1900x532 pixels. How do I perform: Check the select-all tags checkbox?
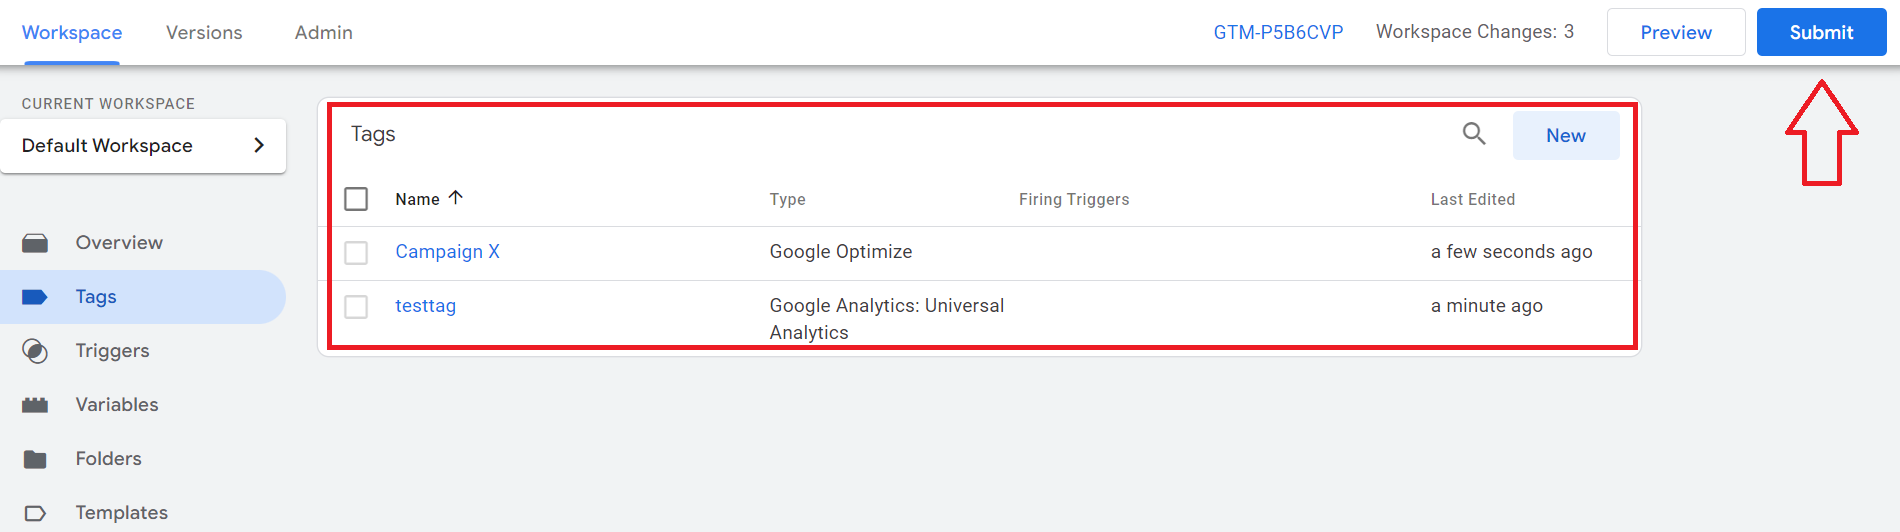pyautogui.click(x=356, y=199)
